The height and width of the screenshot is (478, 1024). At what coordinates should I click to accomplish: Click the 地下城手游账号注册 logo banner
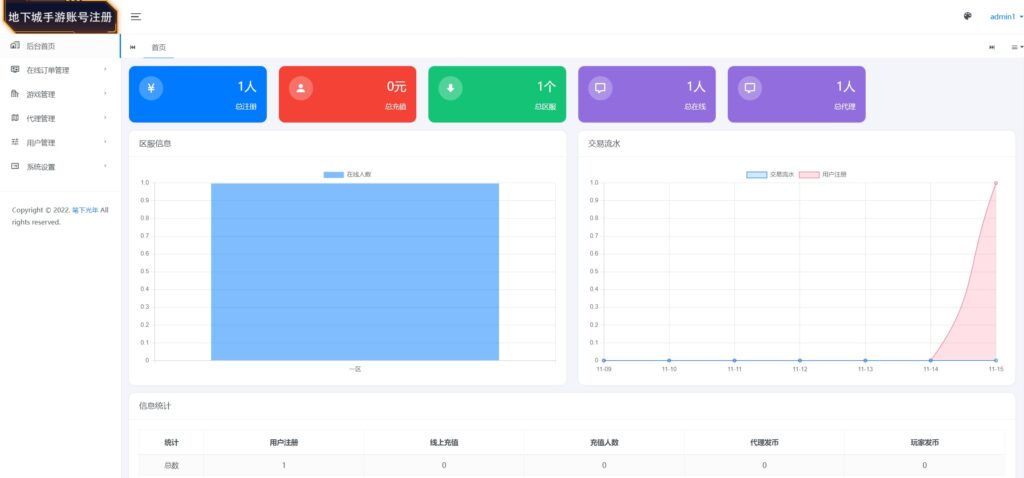59,17
